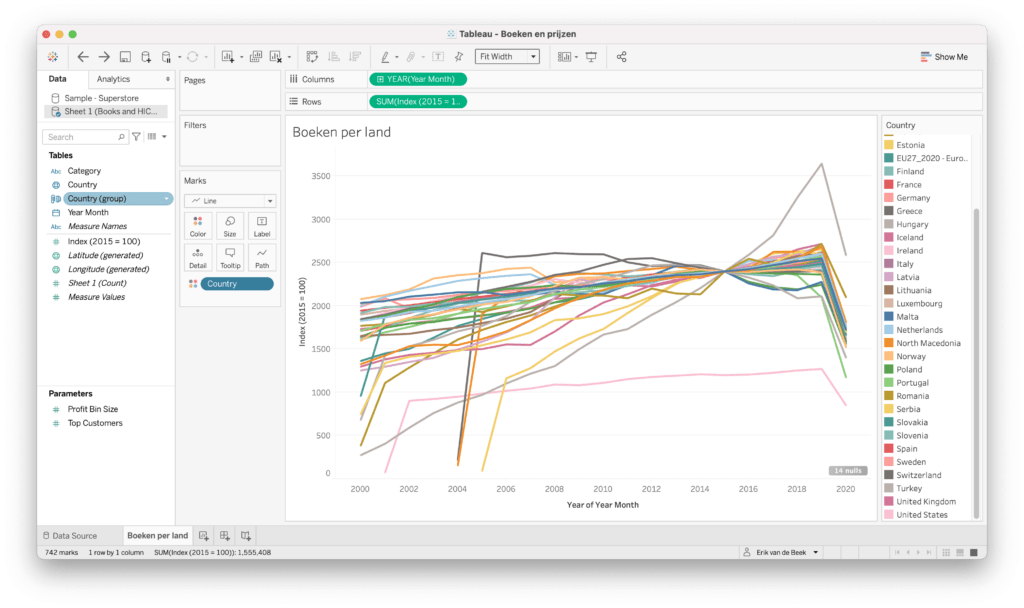Viewport: 1024px width, 608px height.
Task: Click the pin icon to fix axes
Action: click(458, 57)
